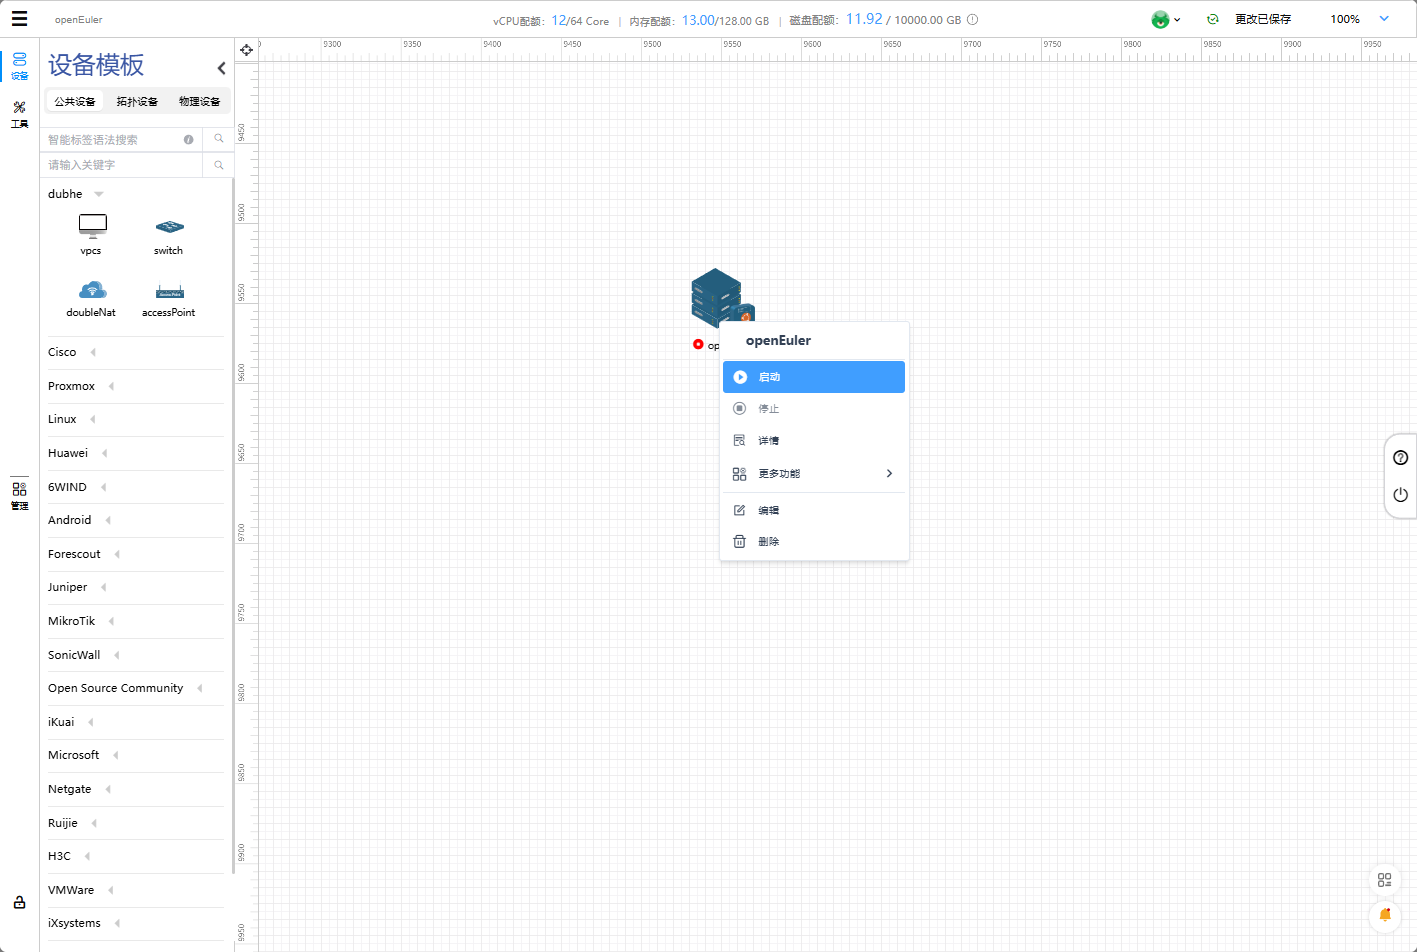Switch to the 拓扑设备 tab

click(137, 101)
